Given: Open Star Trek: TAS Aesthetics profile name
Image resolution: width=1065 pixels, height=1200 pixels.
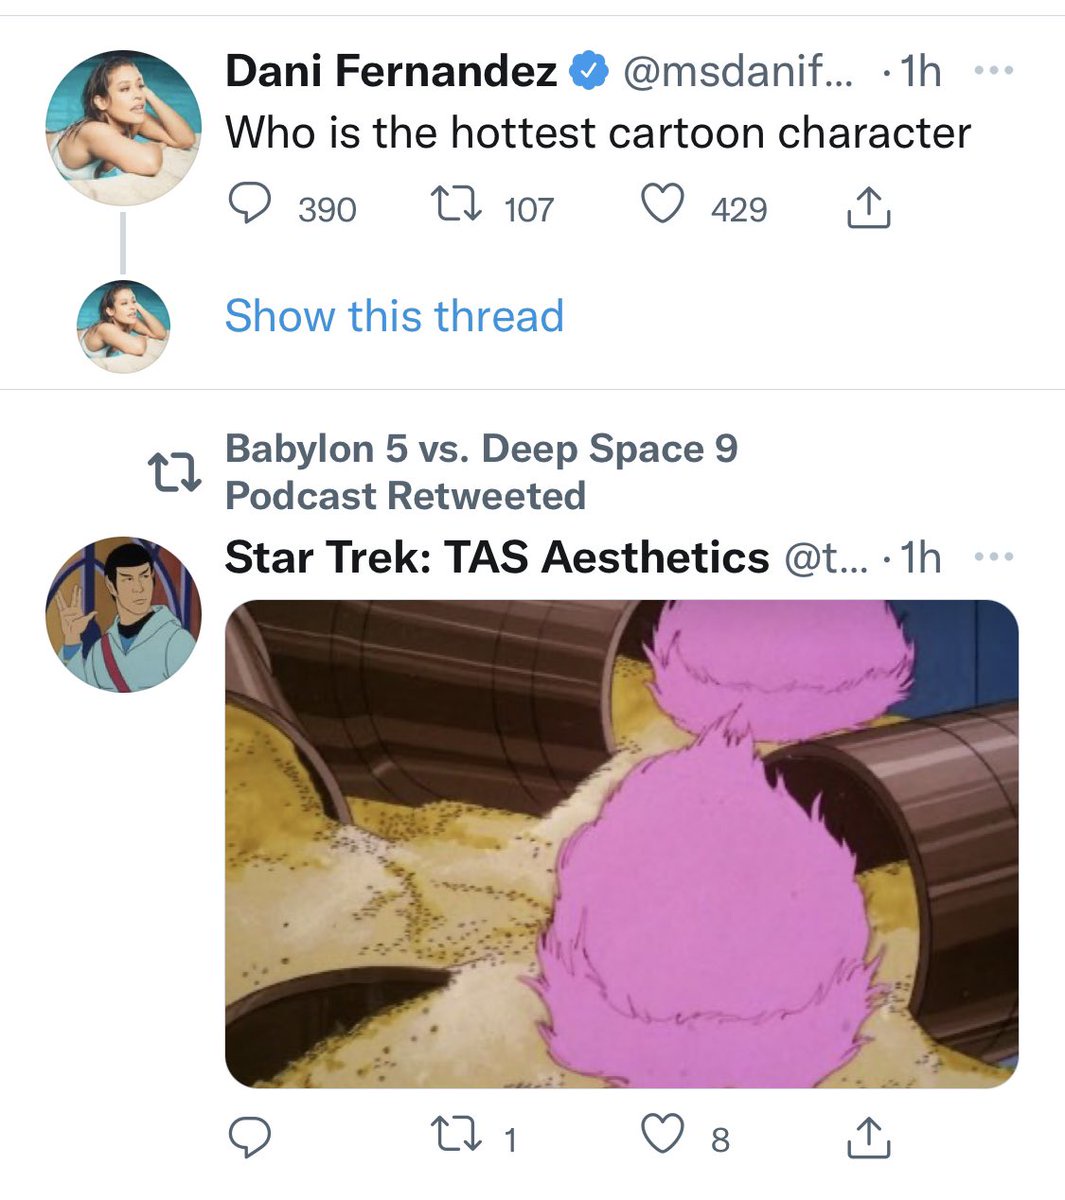Looking at the screenshot, I should click(x=497, y=557).
